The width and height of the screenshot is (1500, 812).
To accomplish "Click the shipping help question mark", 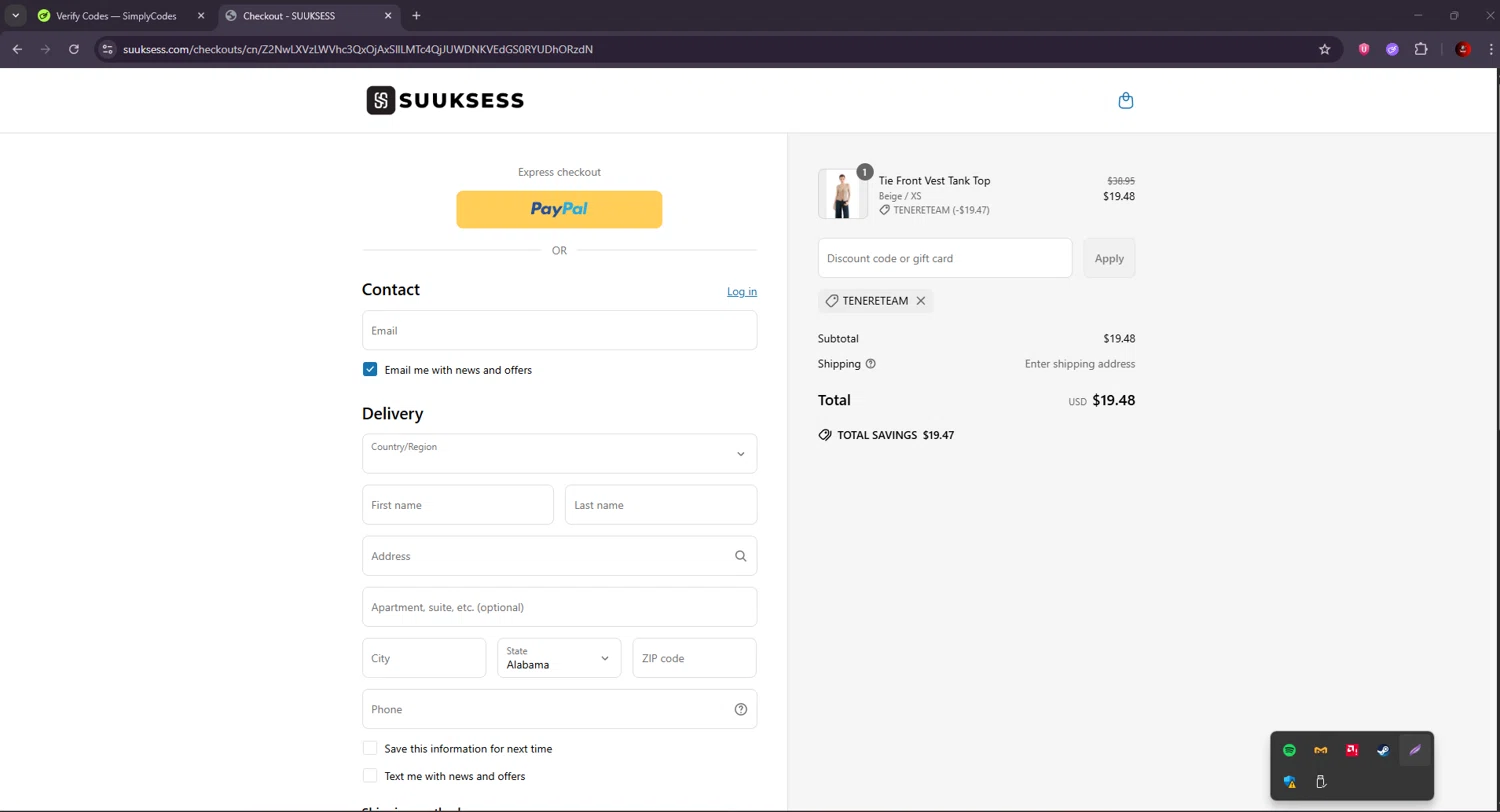I will 870,364.
